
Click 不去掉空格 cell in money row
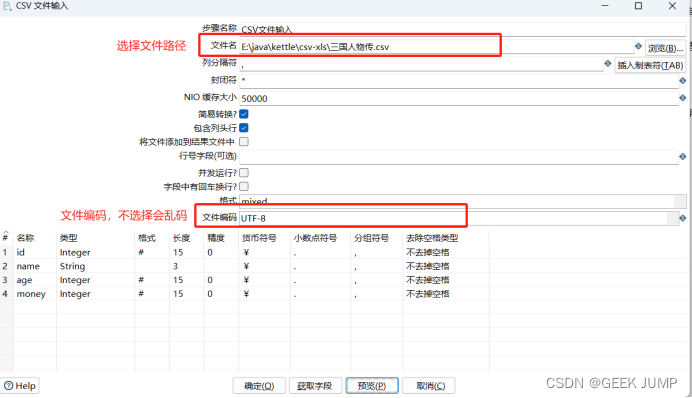[x=445, y=294]
